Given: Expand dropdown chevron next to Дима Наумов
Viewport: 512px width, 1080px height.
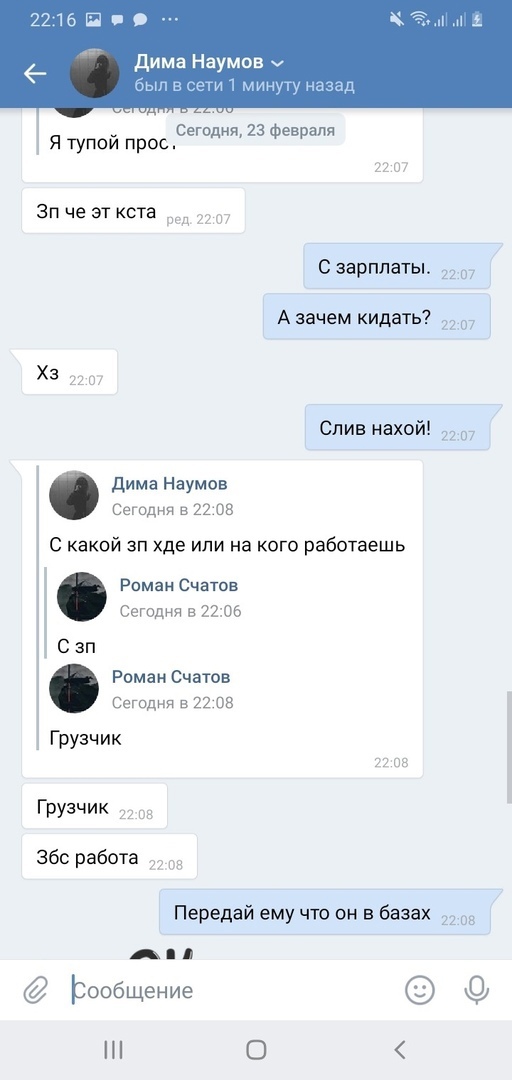Looking at the screenshot, I should [x=278, y=63].
